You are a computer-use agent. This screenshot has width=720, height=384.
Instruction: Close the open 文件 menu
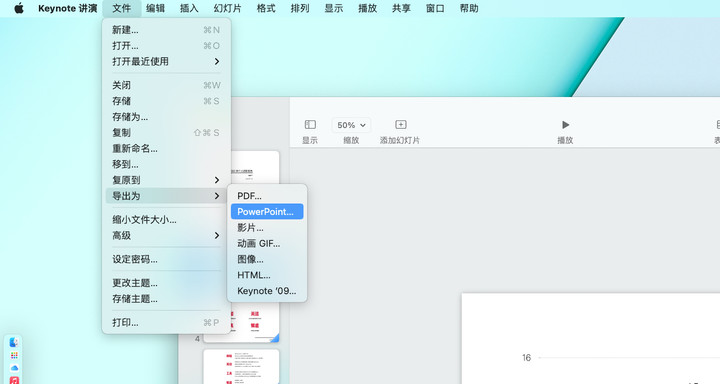pyautogui.click(x=122, y=8)
